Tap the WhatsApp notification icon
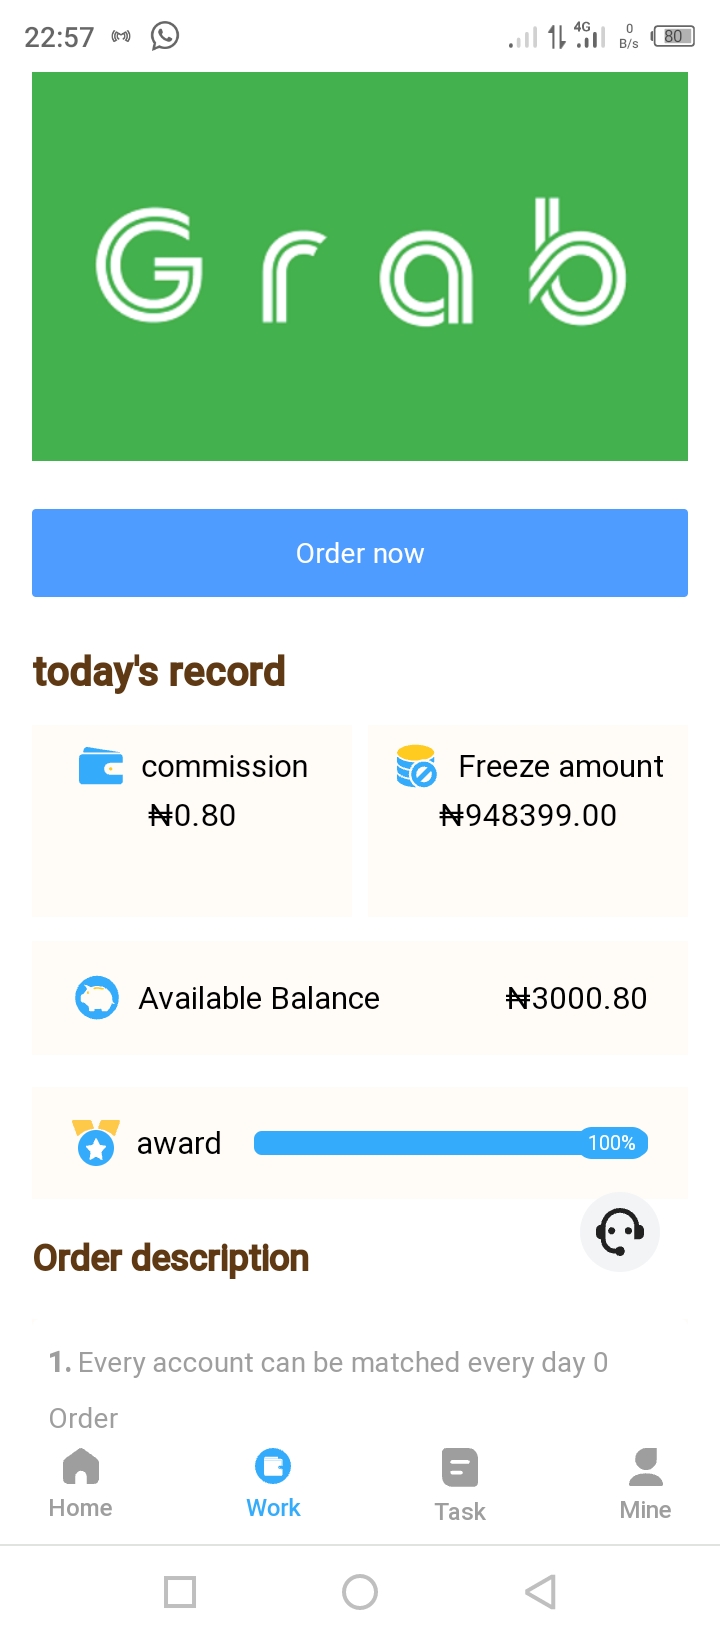Viewport: 720px width, 1640px height. (165, 37)
